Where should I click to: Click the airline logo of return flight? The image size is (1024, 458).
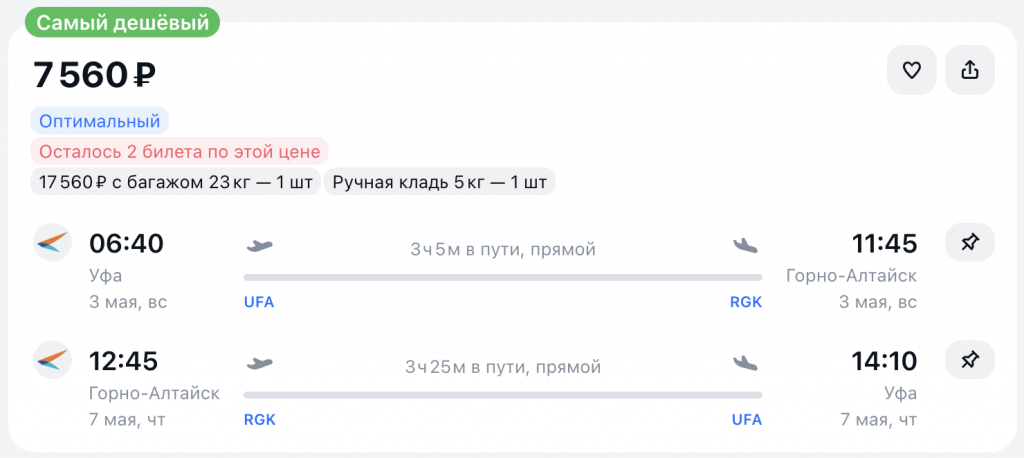(52, 360)
